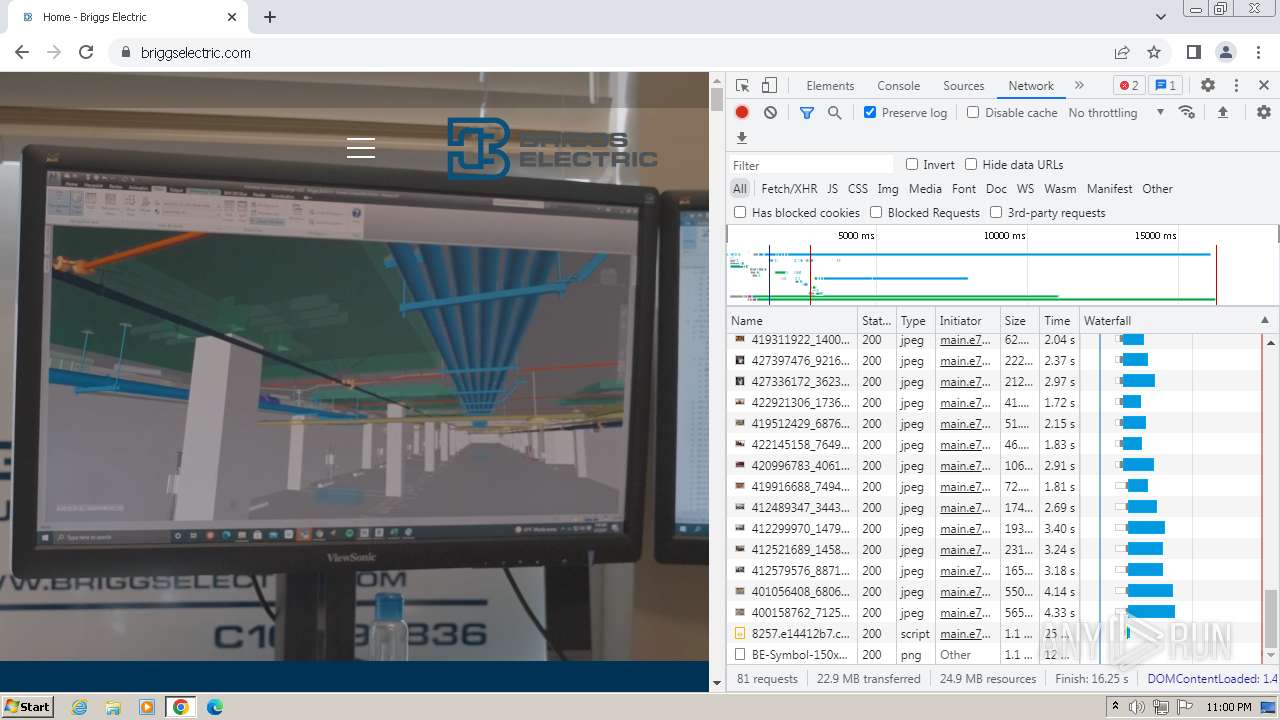Viewport: 1280px width, 720px height.
Task: Filter requests by Doc type
Action: [x=996, y=189]
